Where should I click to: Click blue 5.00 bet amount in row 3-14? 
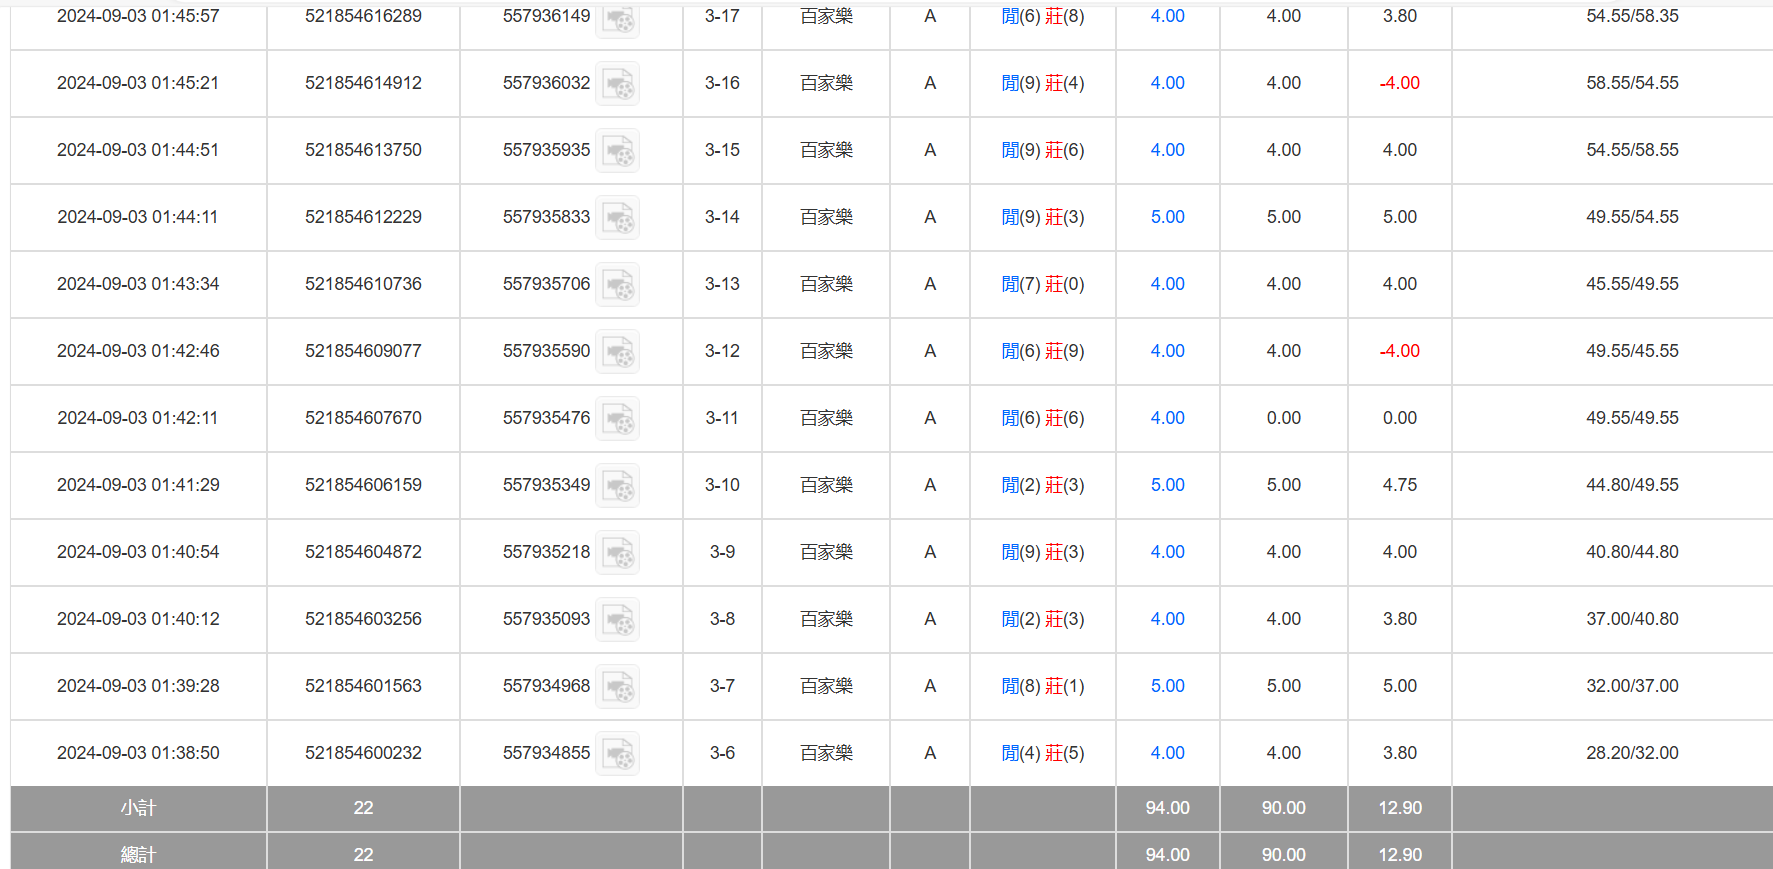click(x=1167, y=217)
